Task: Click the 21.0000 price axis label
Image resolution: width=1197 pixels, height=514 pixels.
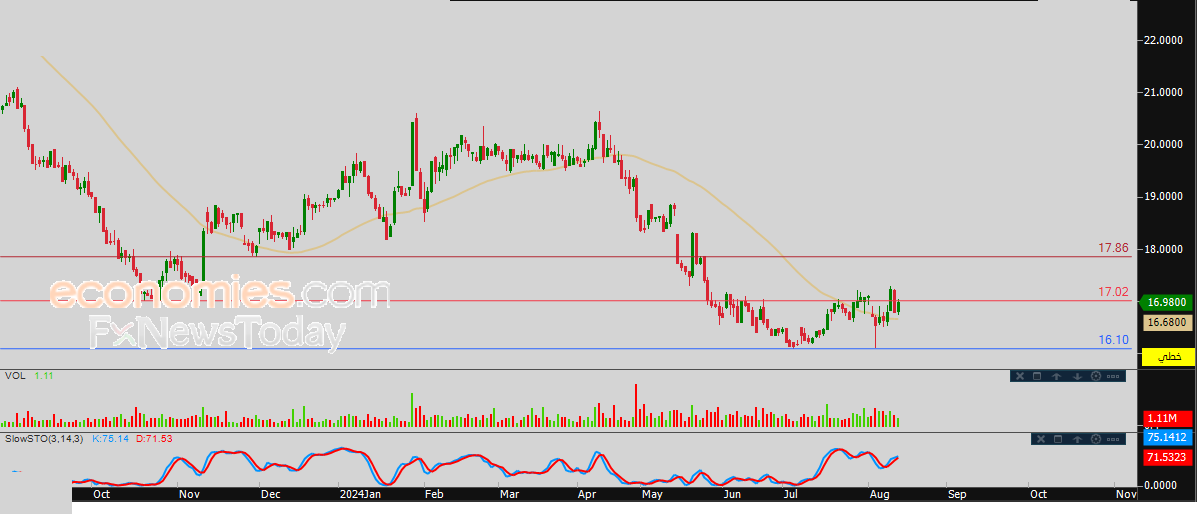Action: click(1164, 92)
